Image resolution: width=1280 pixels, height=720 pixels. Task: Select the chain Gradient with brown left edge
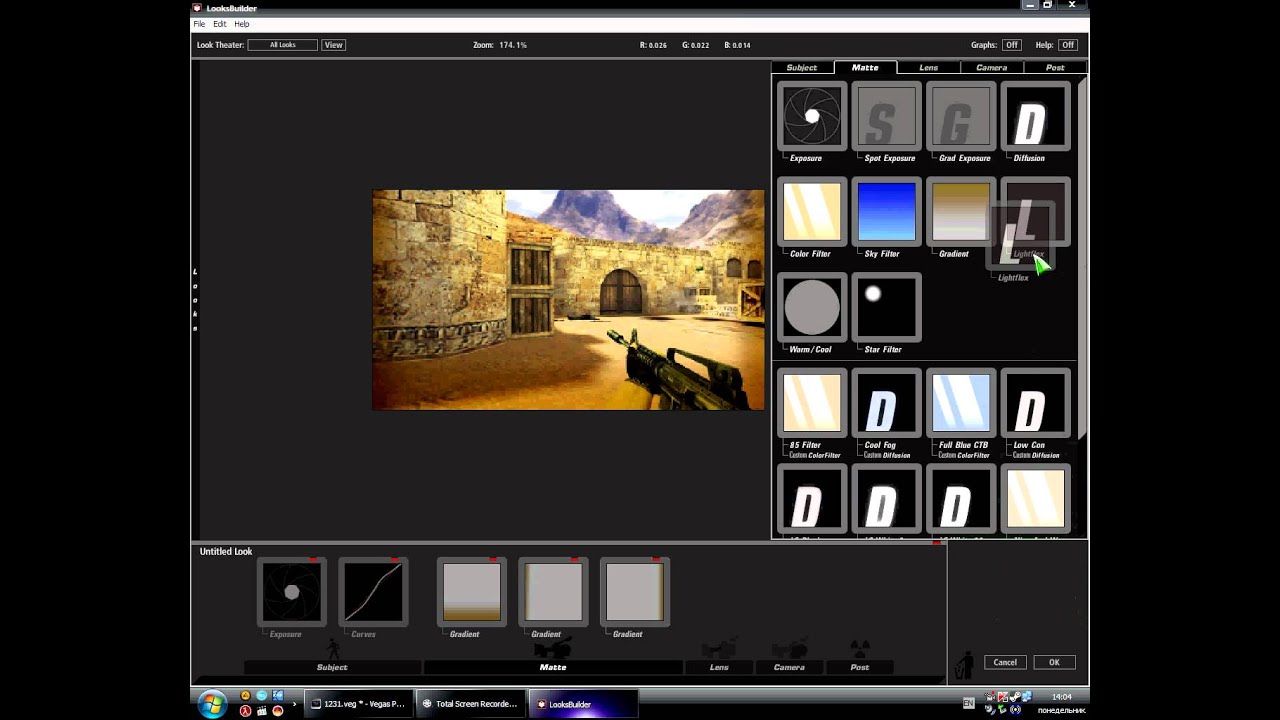(x=553, y=592)
